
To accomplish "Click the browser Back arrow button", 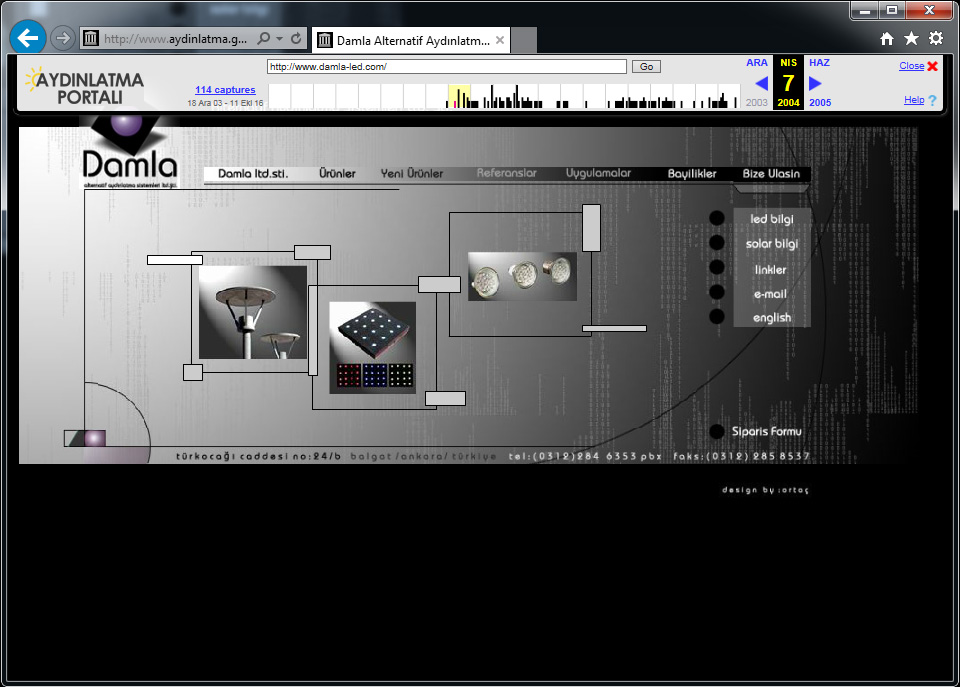I will (28, 38).
